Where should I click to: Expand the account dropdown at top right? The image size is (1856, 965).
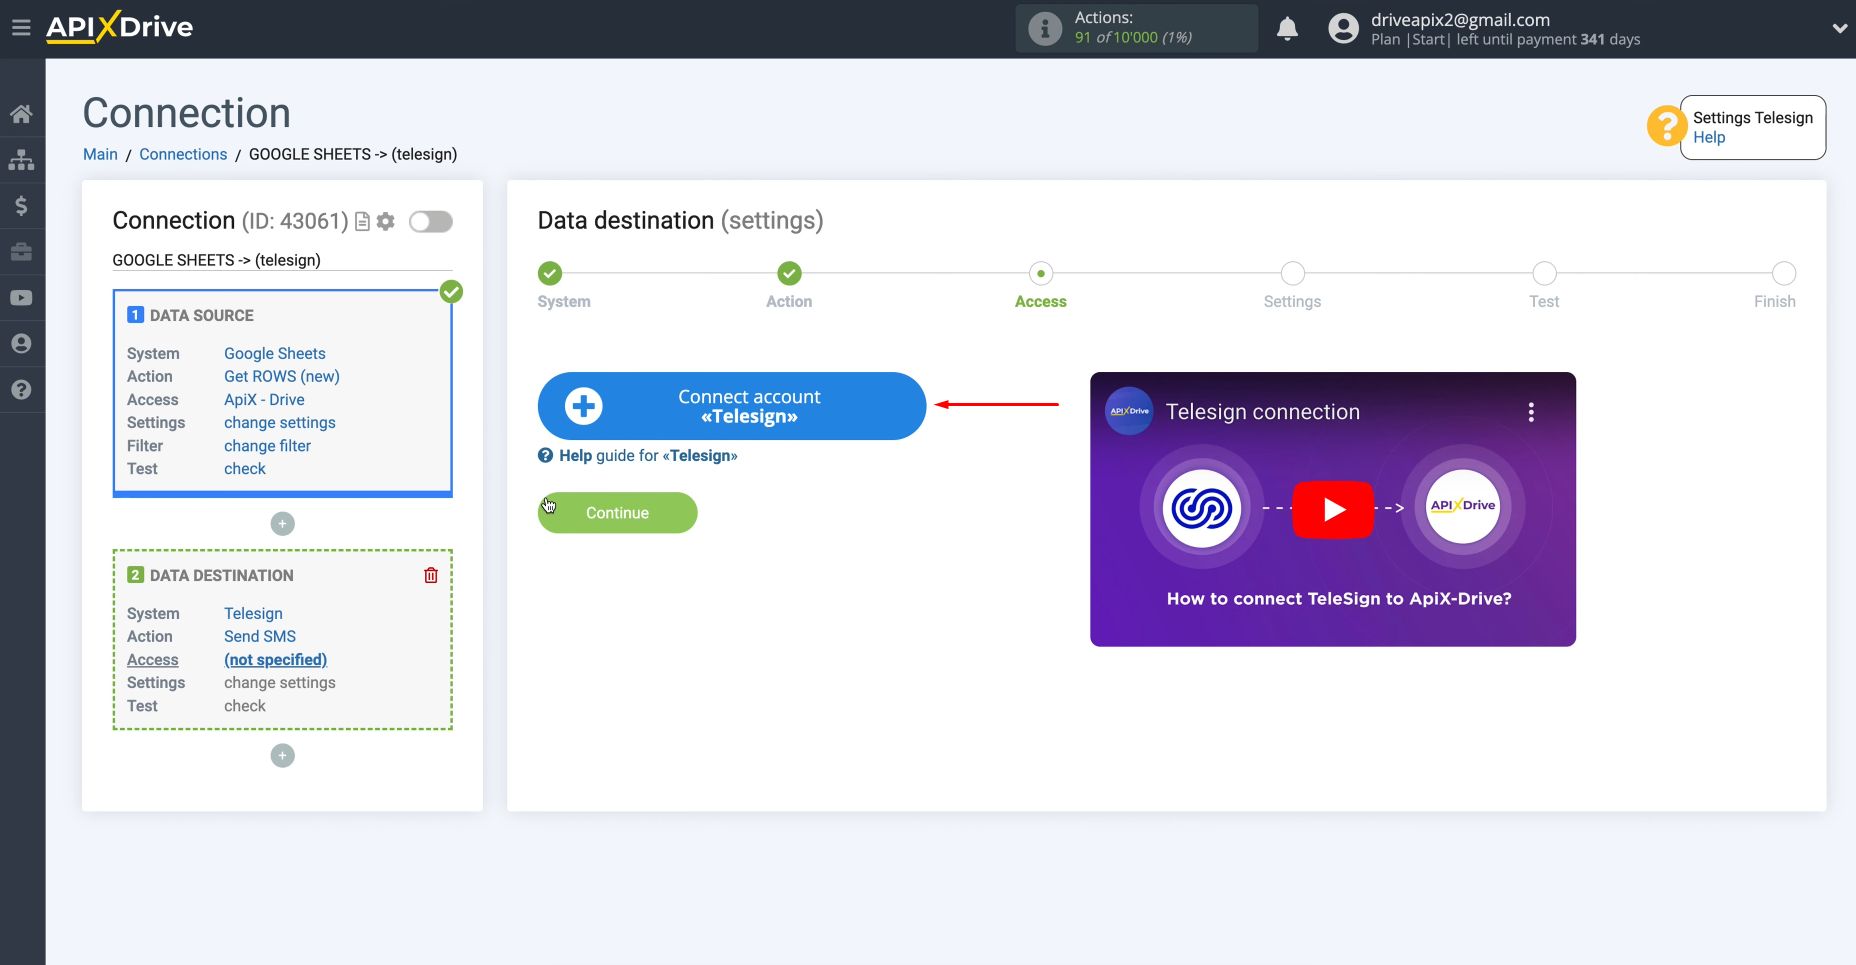(x=1840, y=28)
